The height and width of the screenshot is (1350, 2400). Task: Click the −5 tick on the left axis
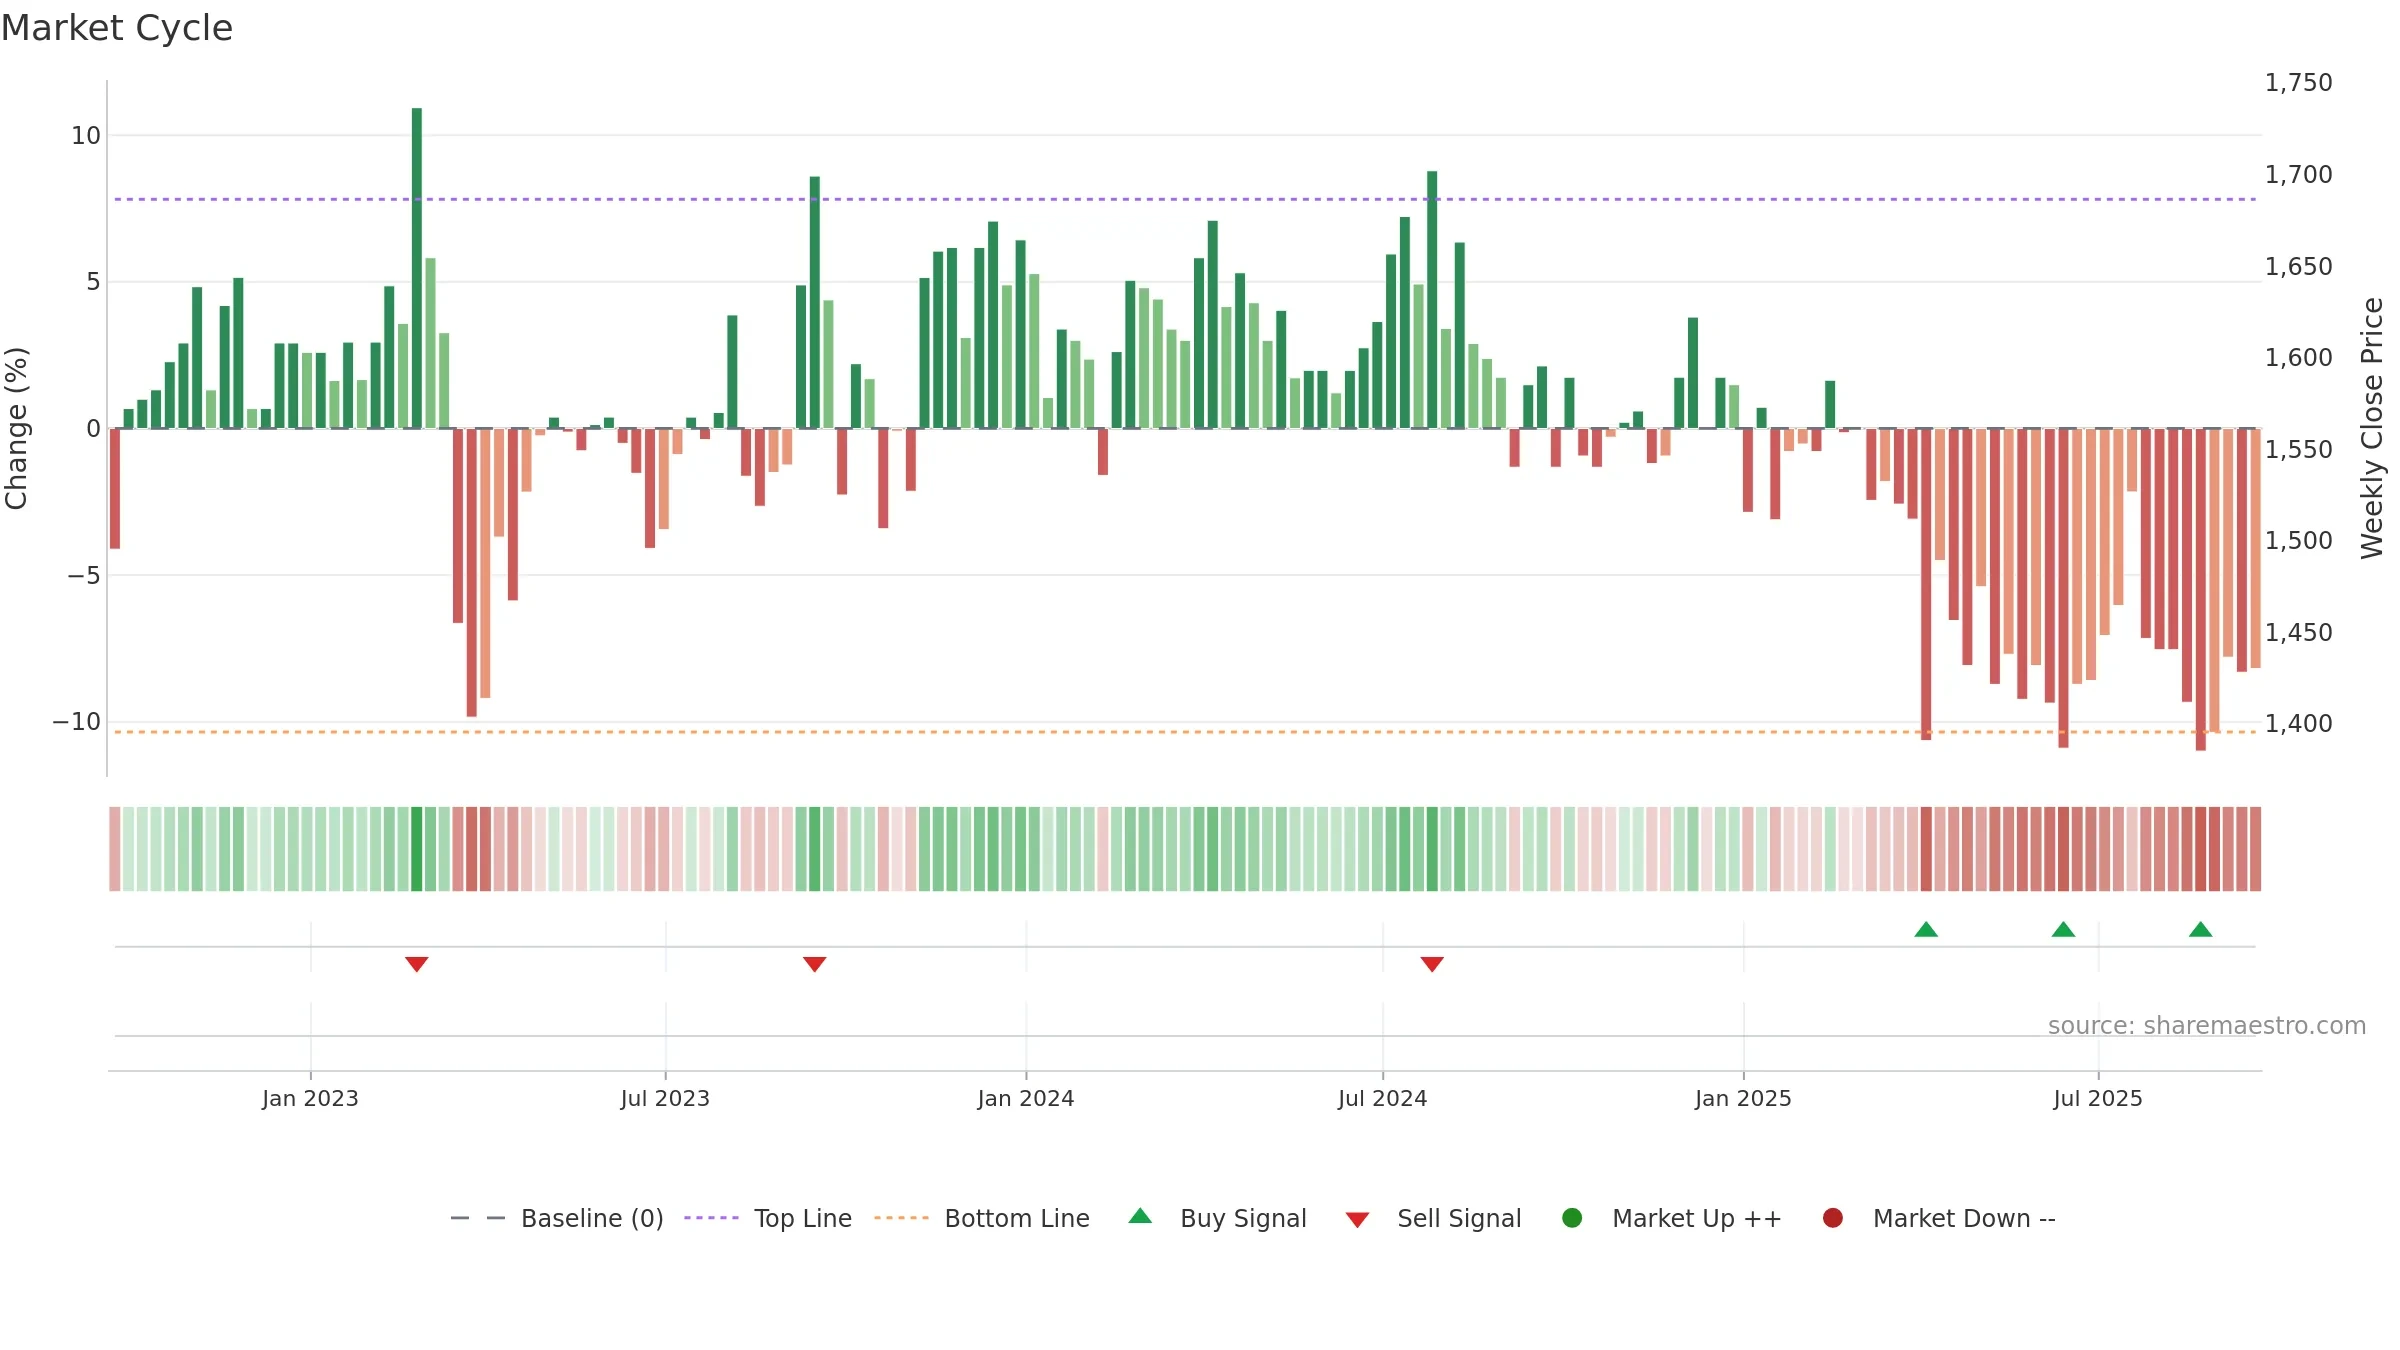pyautogui.click(x=84, y=575)
